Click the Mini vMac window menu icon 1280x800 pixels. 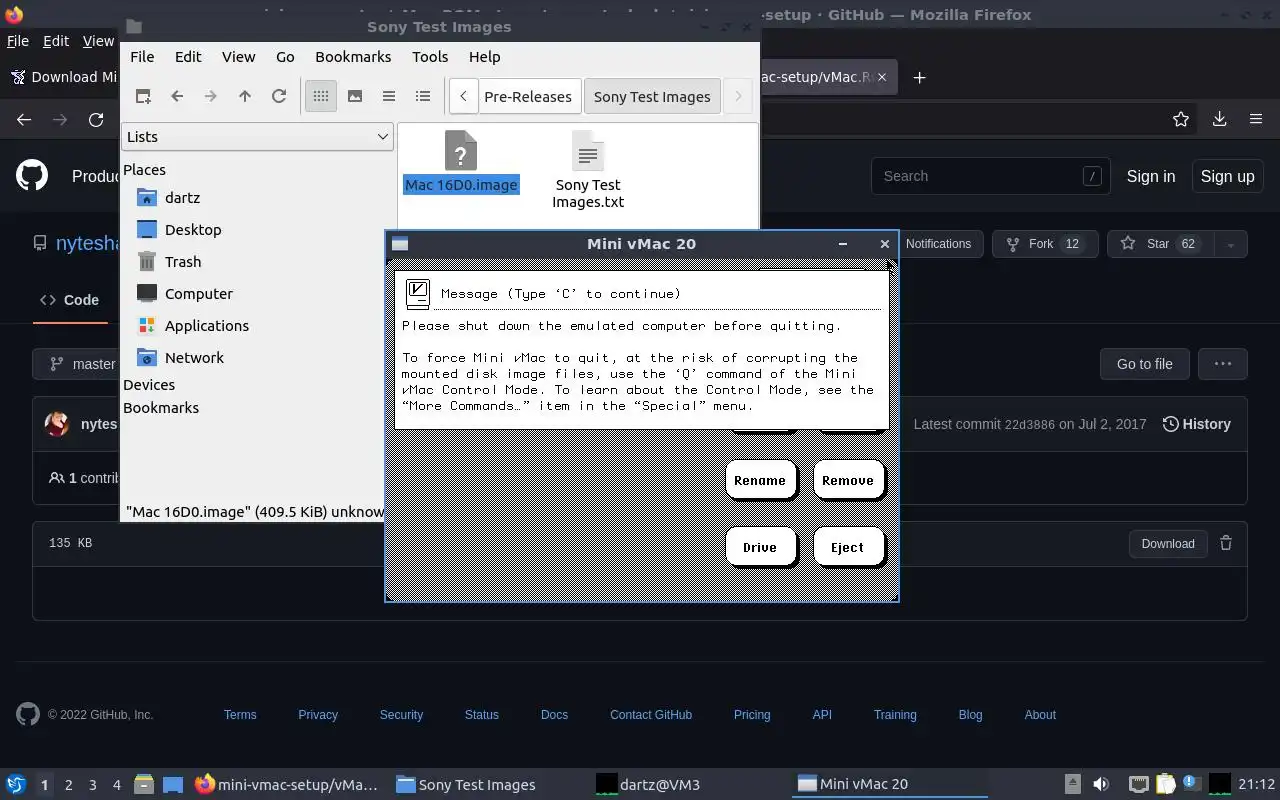400,244
